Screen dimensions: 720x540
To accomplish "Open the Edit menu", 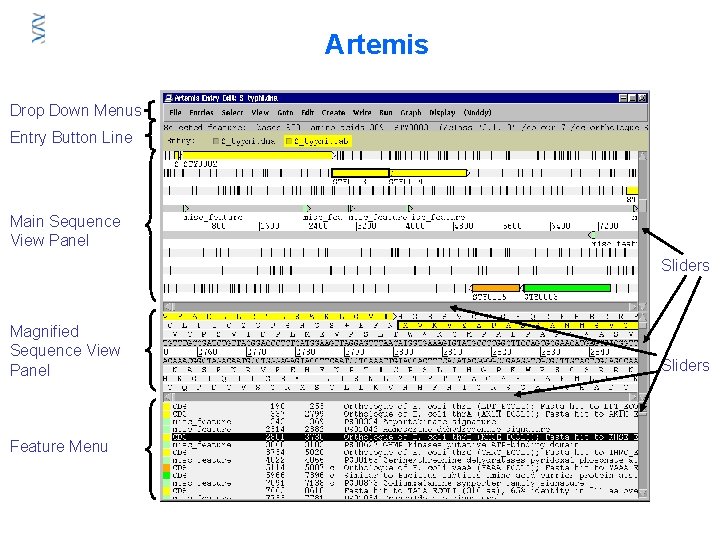I will [x=308, y=112].
